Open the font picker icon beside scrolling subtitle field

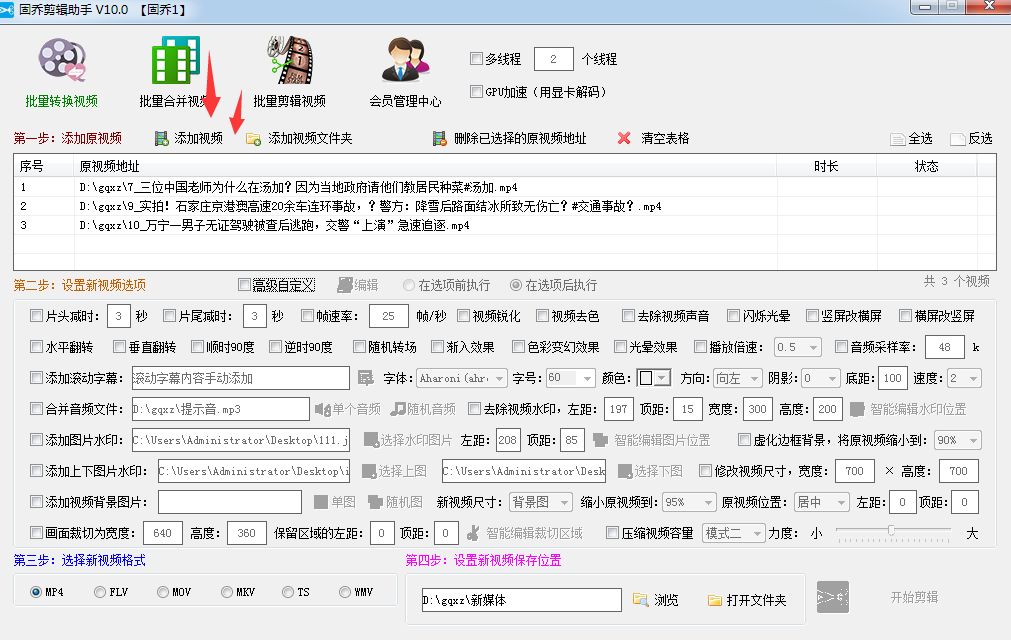[x=366, y=378]
